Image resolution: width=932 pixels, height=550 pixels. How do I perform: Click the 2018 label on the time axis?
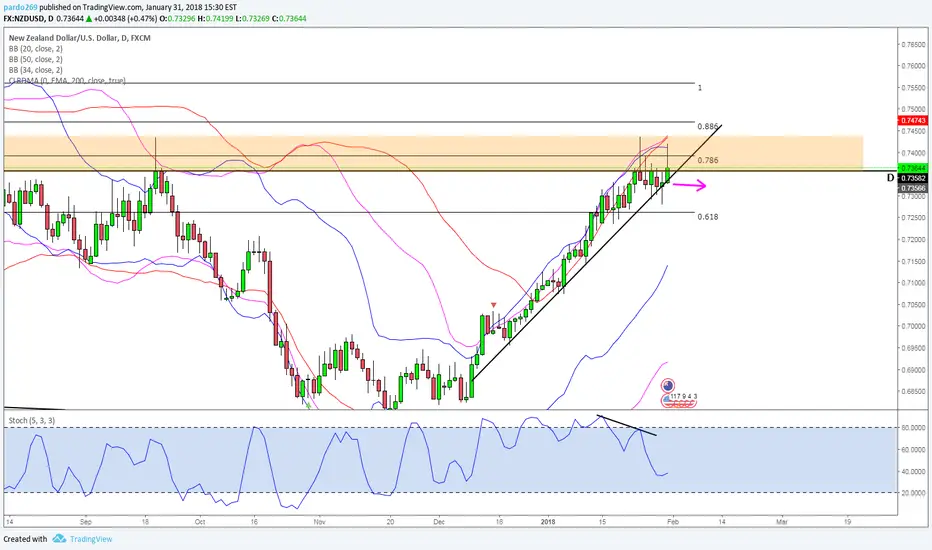coord(548,522)
